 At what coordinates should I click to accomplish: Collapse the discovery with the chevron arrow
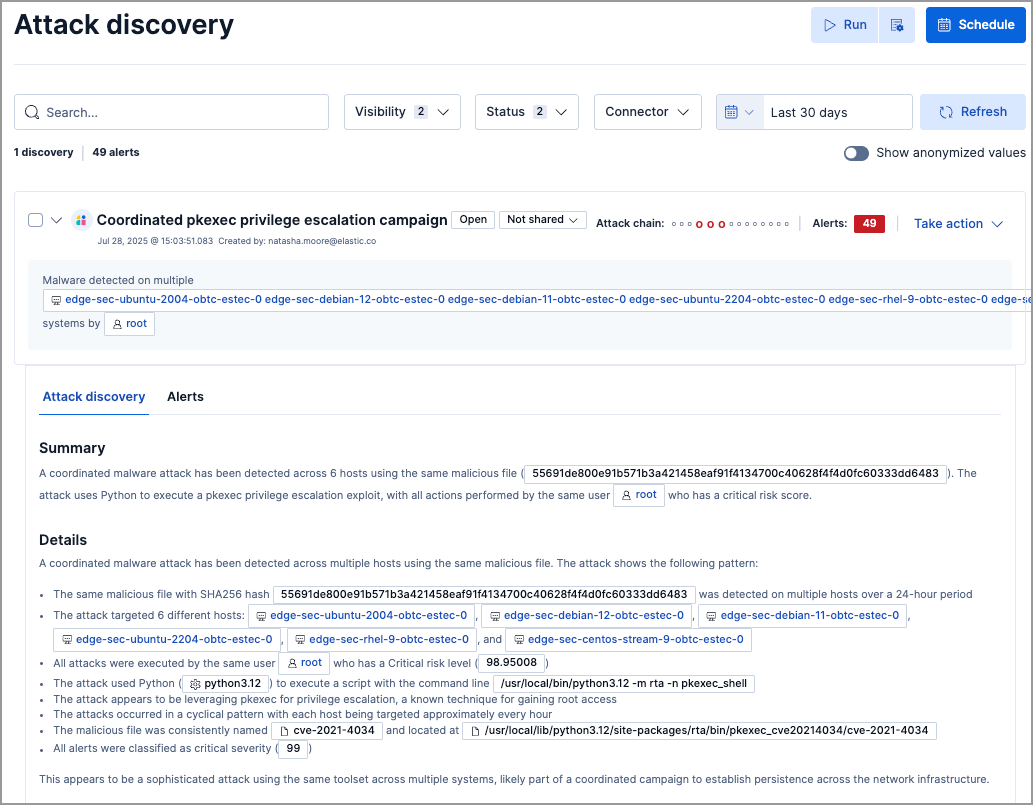coord(57,219)
